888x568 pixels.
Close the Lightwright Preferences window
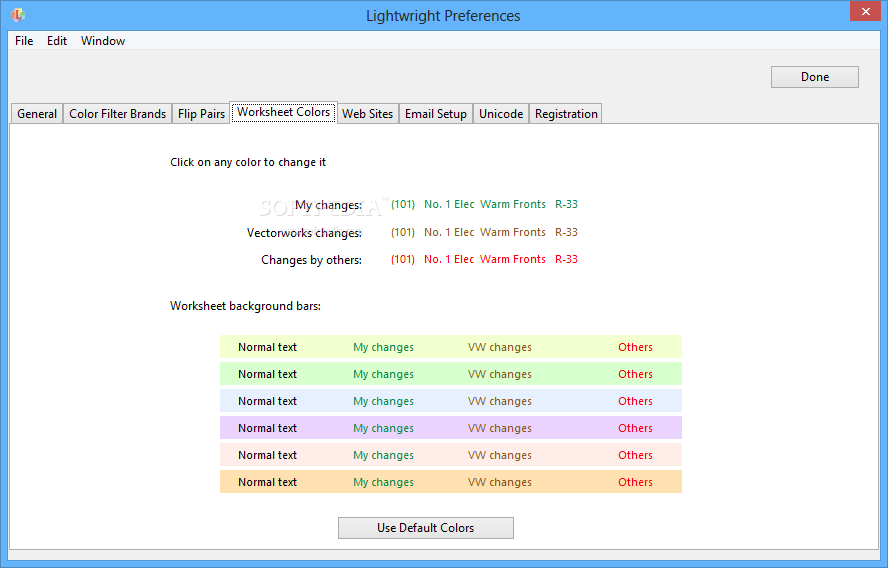[x=865, y=11]
